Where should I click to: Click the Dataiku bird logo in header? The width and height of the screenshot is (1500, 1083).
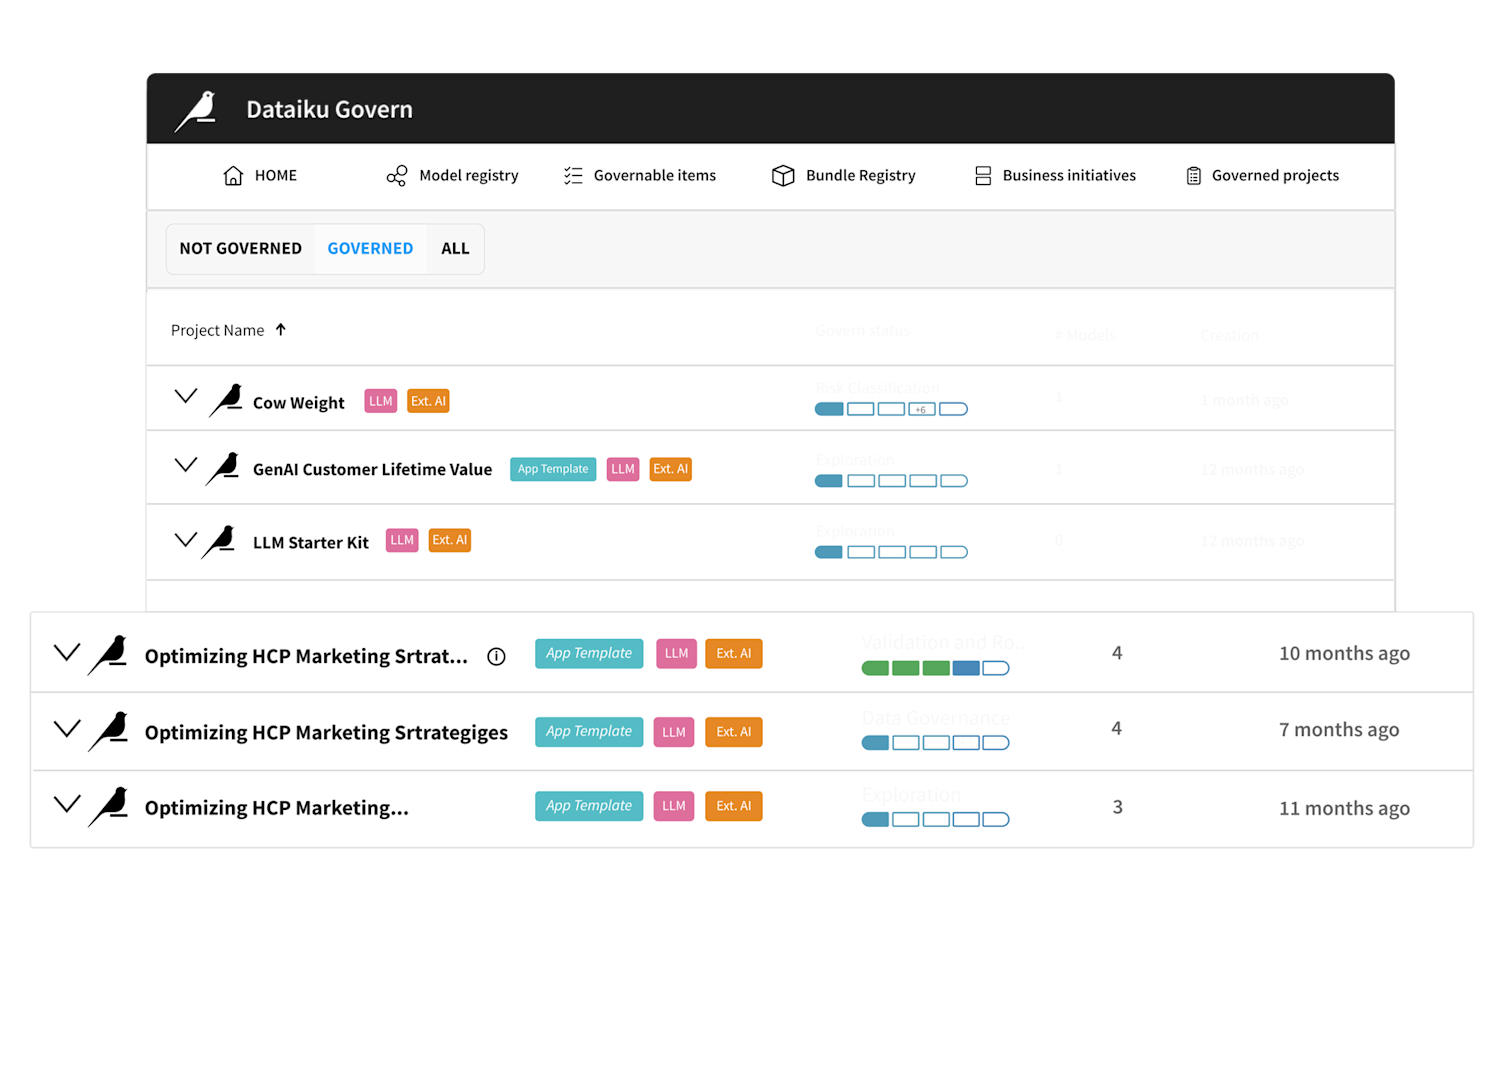(x=196, y=111)
